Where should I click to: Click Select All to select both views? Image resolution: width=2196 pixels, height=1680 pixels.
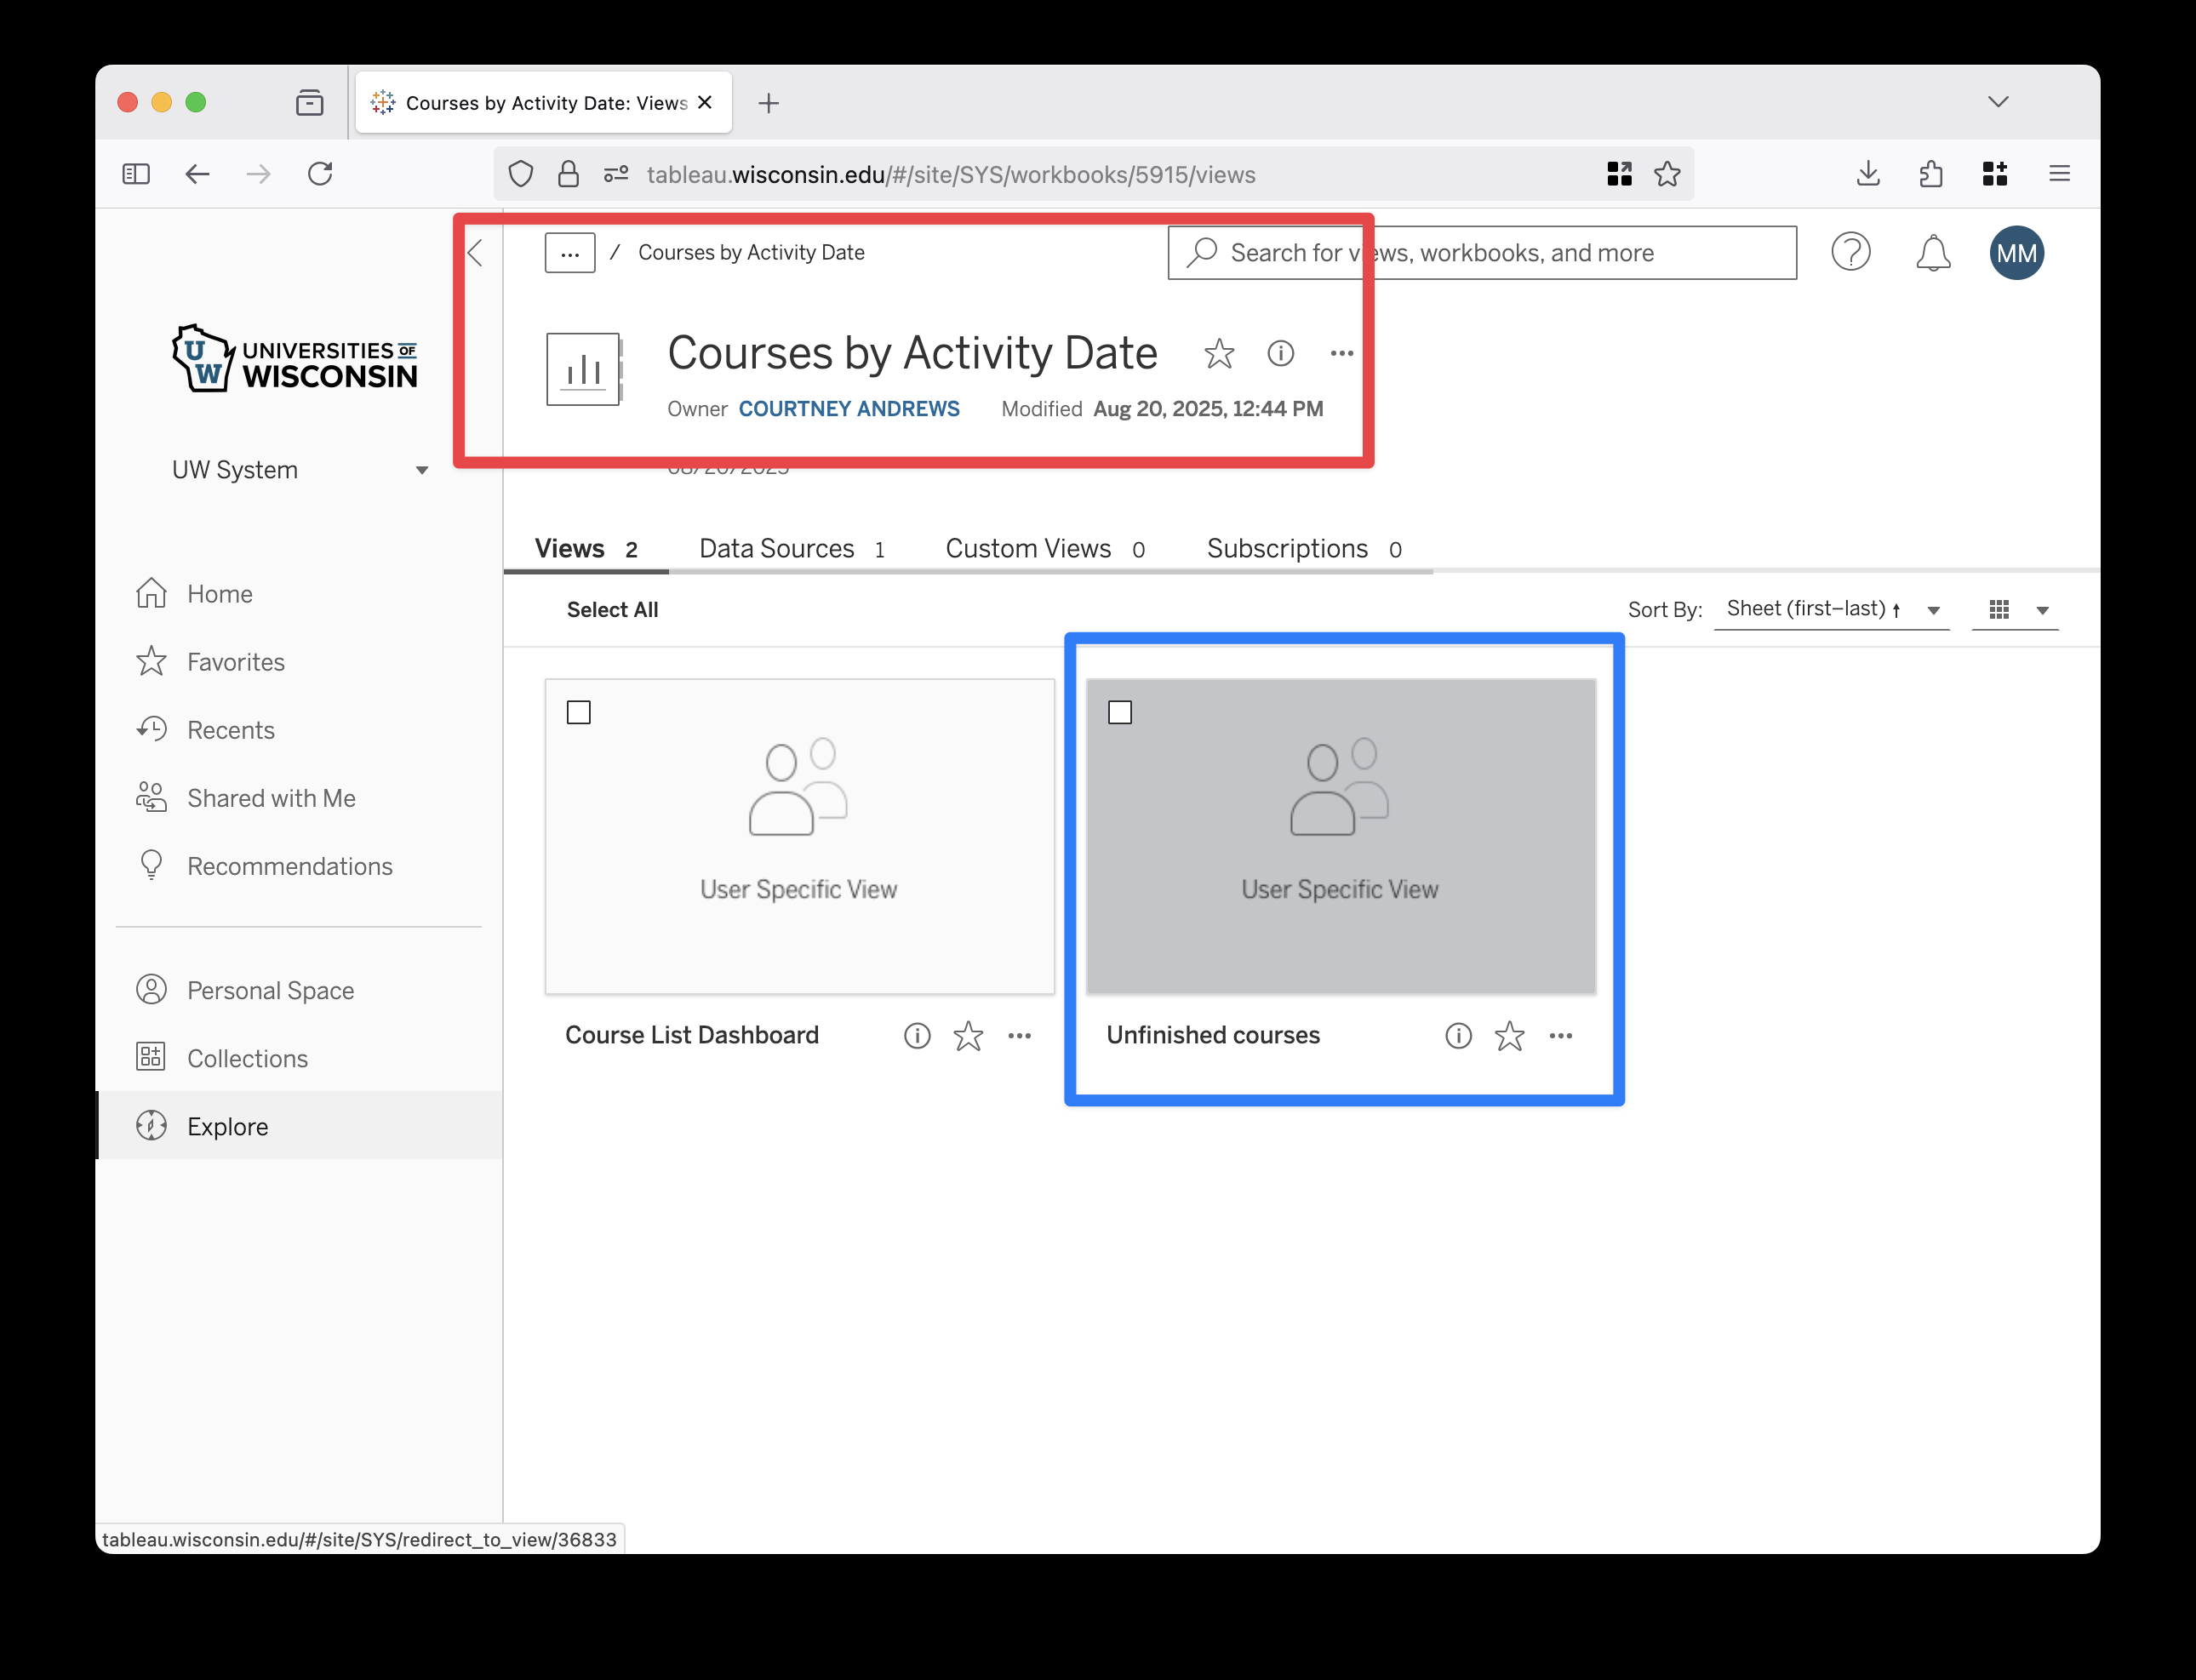(613, 609)
